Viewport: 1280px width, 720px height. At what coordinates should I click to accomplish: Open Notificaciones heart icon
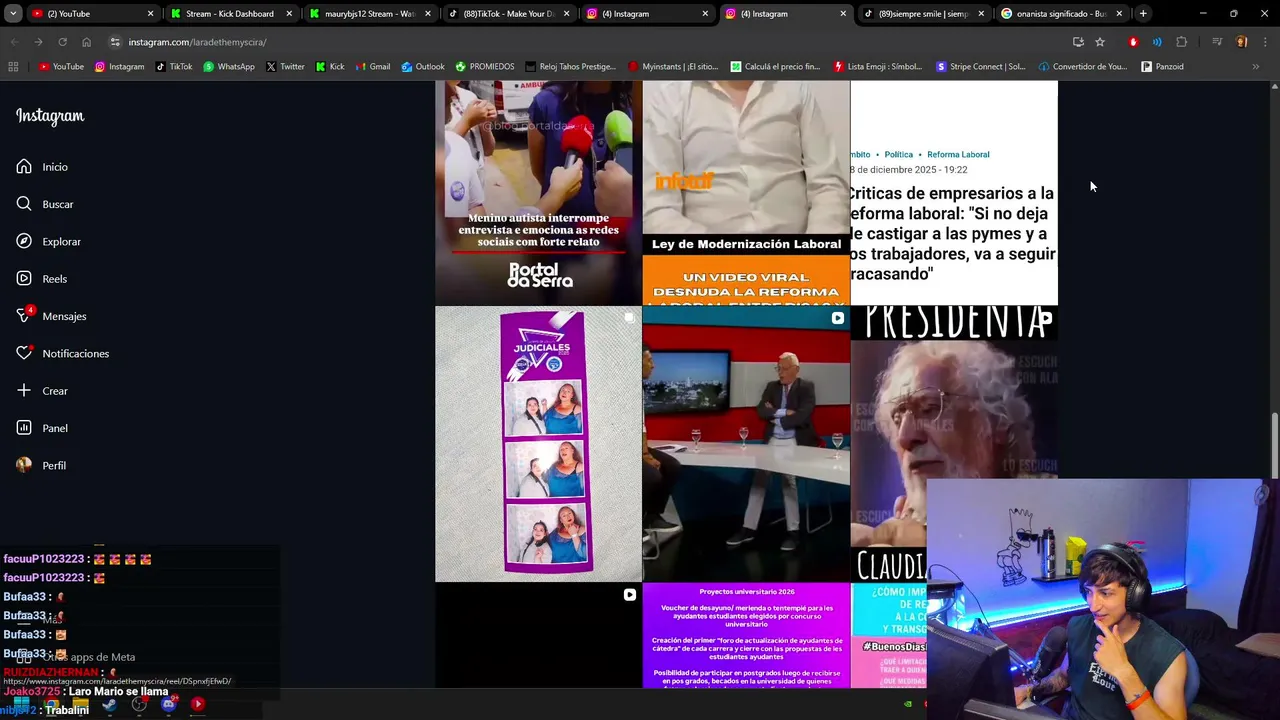click(x=24, y=353)
